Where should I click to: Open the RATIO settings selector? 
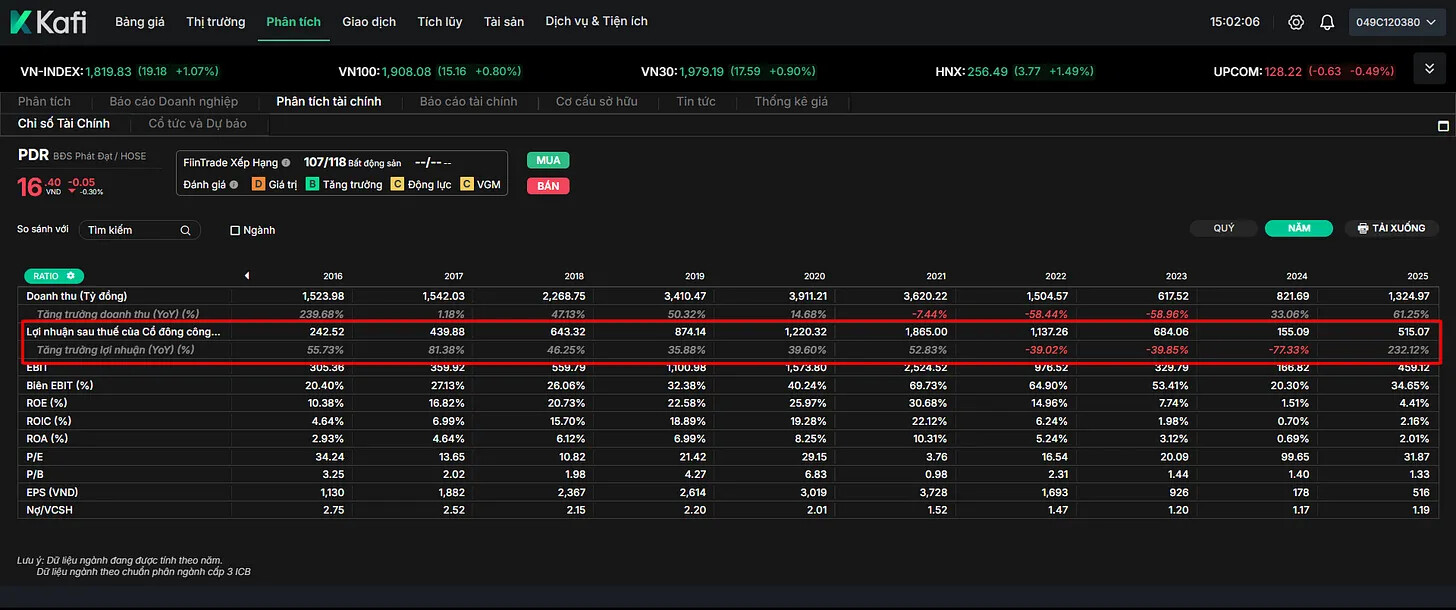click(54, 276)
